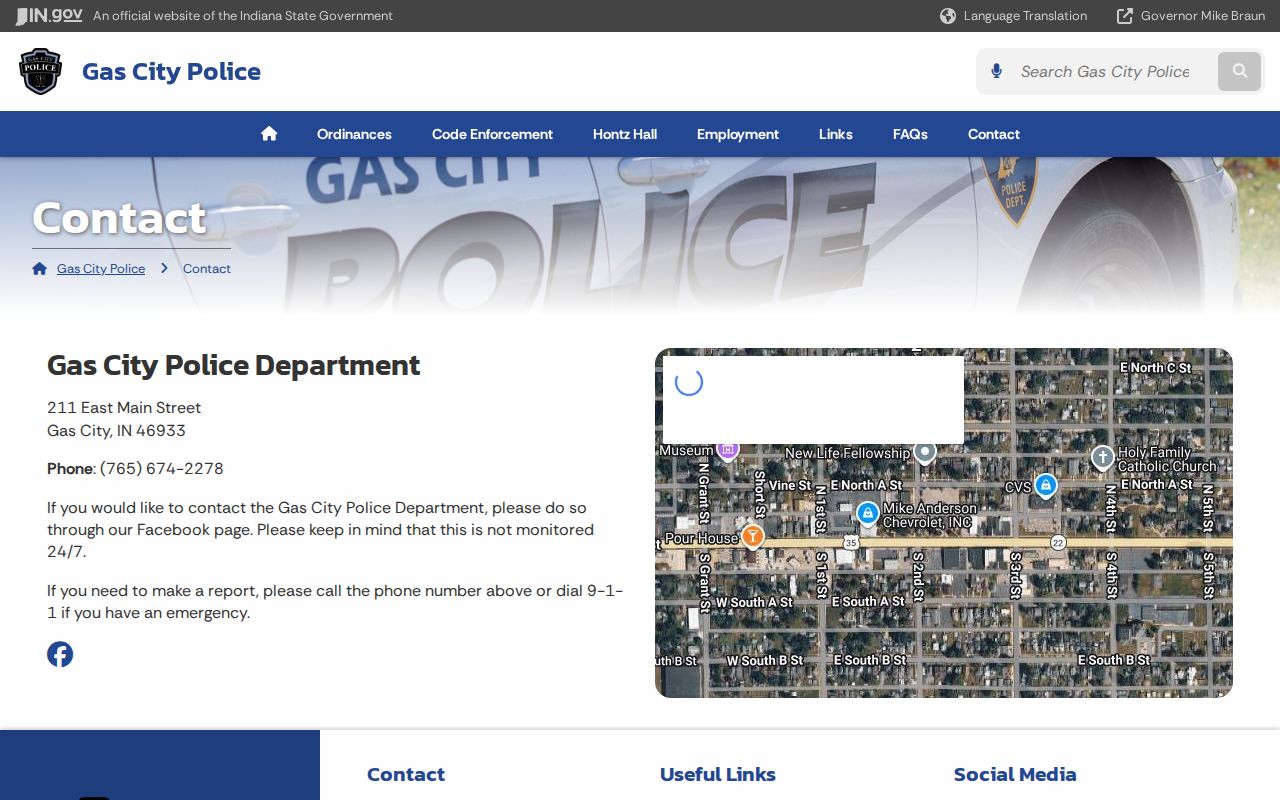The height and width of the screenshot is (800, 1280).
Task: Select Hontz Hall nav item
Action: (x=625, y=134)
